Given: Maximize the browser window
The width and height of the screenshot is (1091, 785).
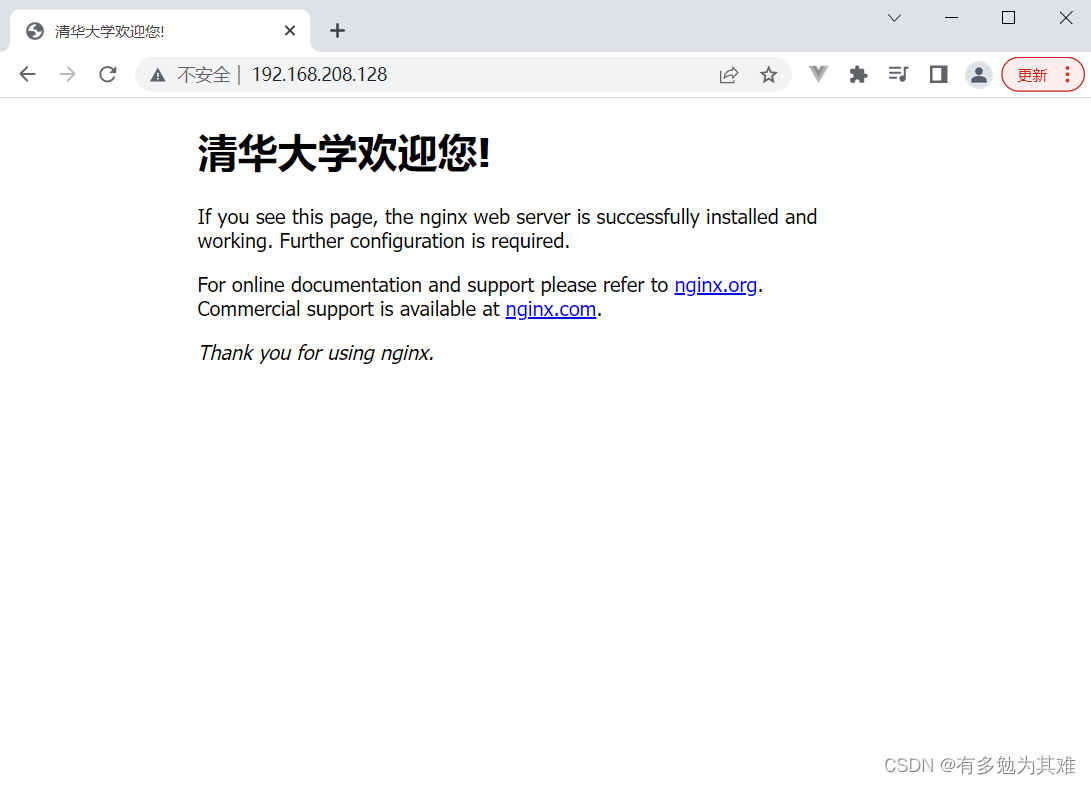Looking at the screenshot, I should [1008, 18].
